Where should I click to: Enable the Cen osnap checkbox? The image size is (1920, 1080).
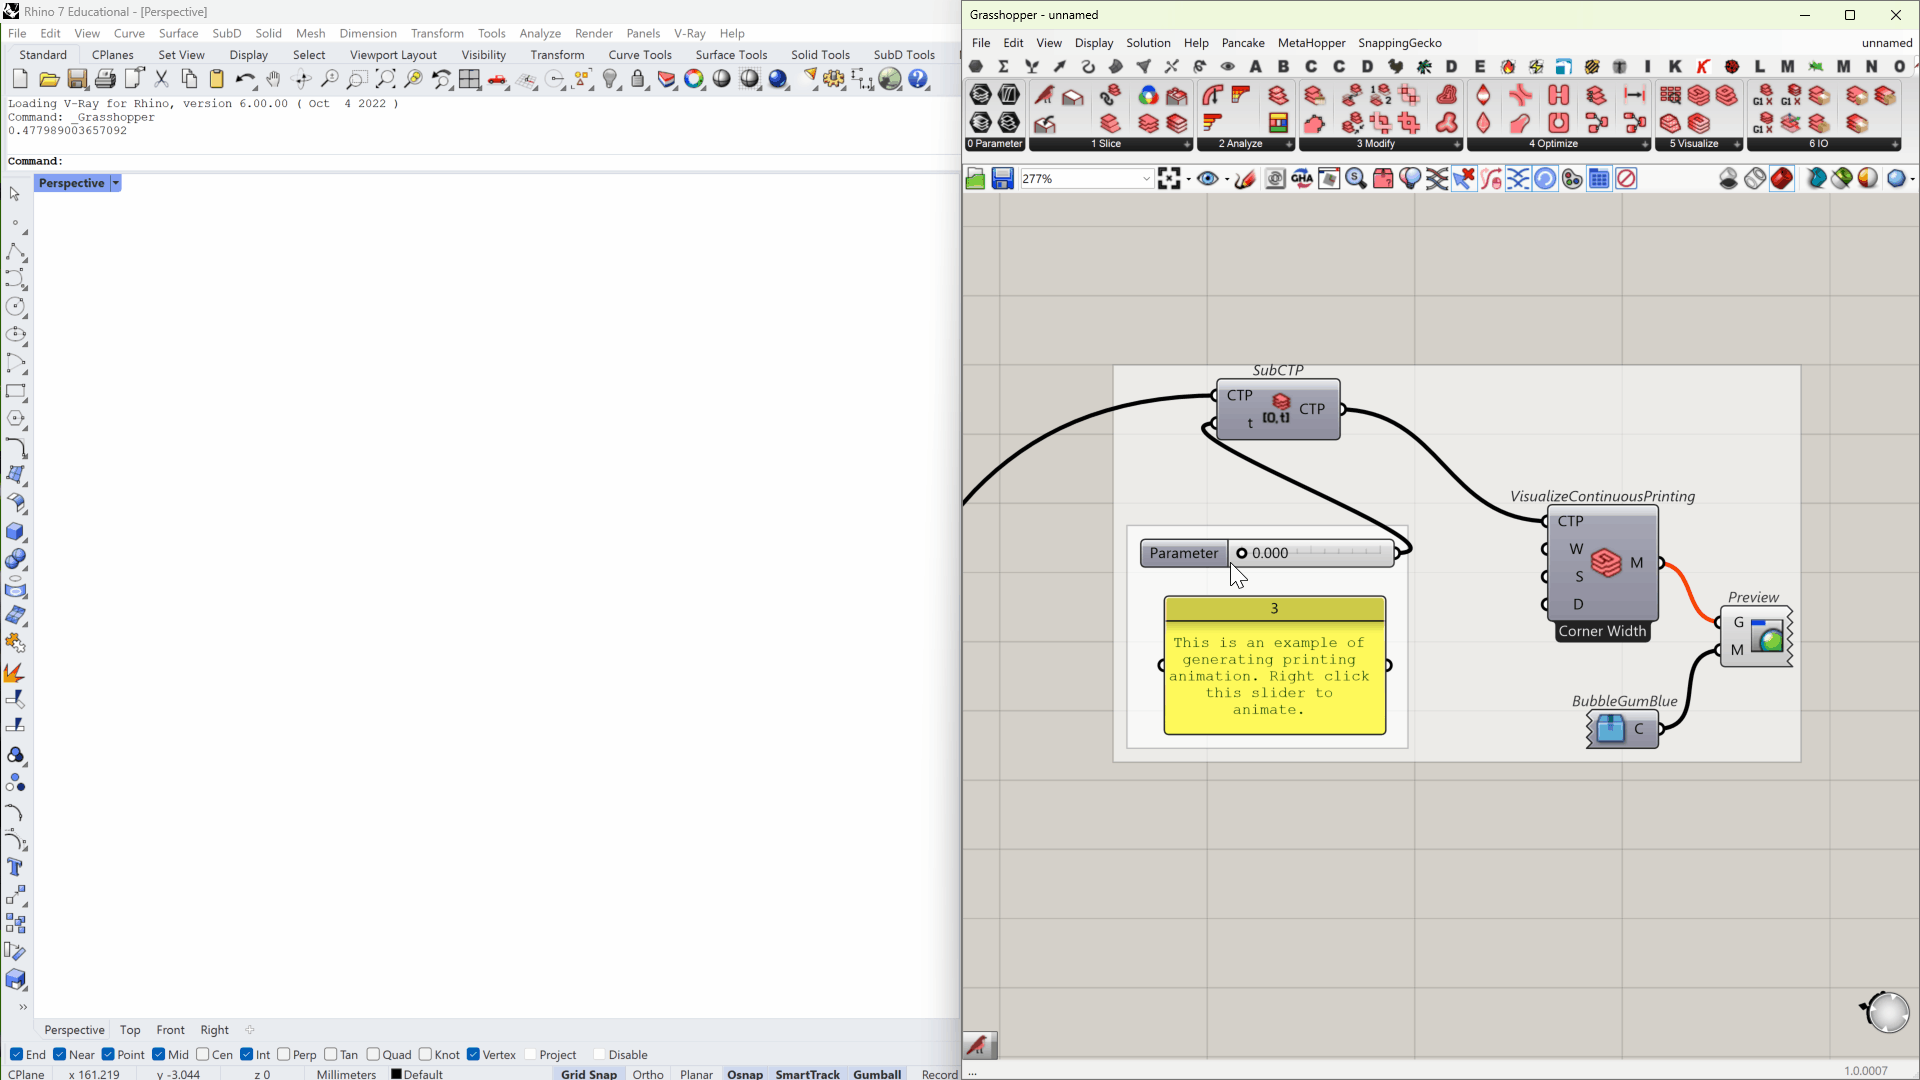pos(203,1054)
